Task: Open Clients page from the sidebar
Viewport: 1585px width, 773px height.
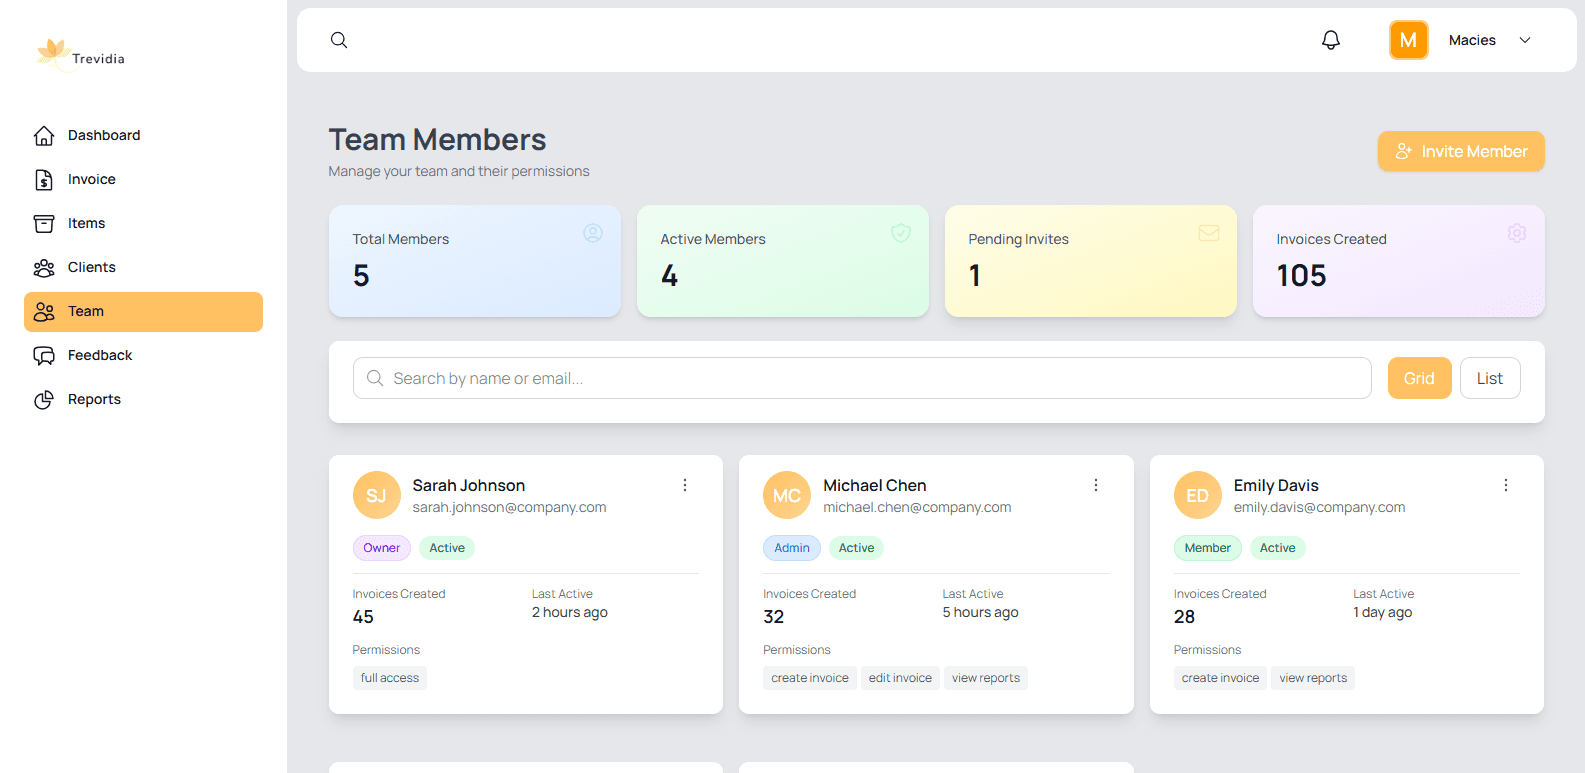Action: tap(91, 267)
